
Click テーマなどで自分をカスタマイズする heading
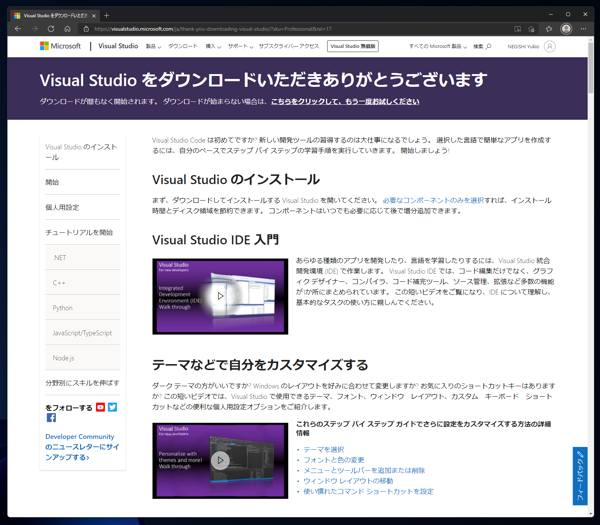click(260, 365)
